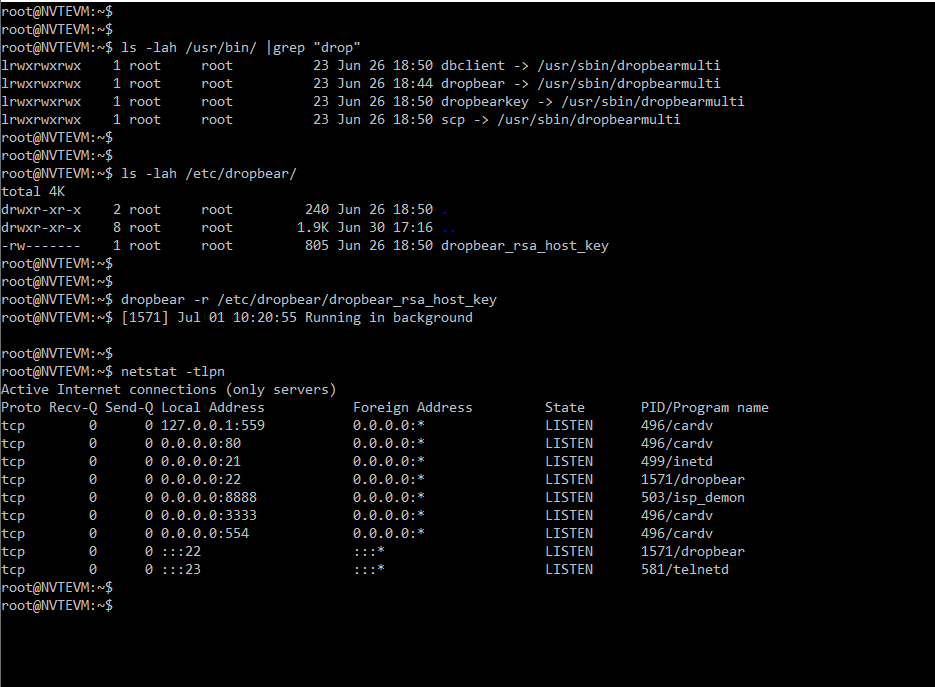Click the 127.0.0.1:559 local address
Screen dimensions: 935x687
pos(212,425)
